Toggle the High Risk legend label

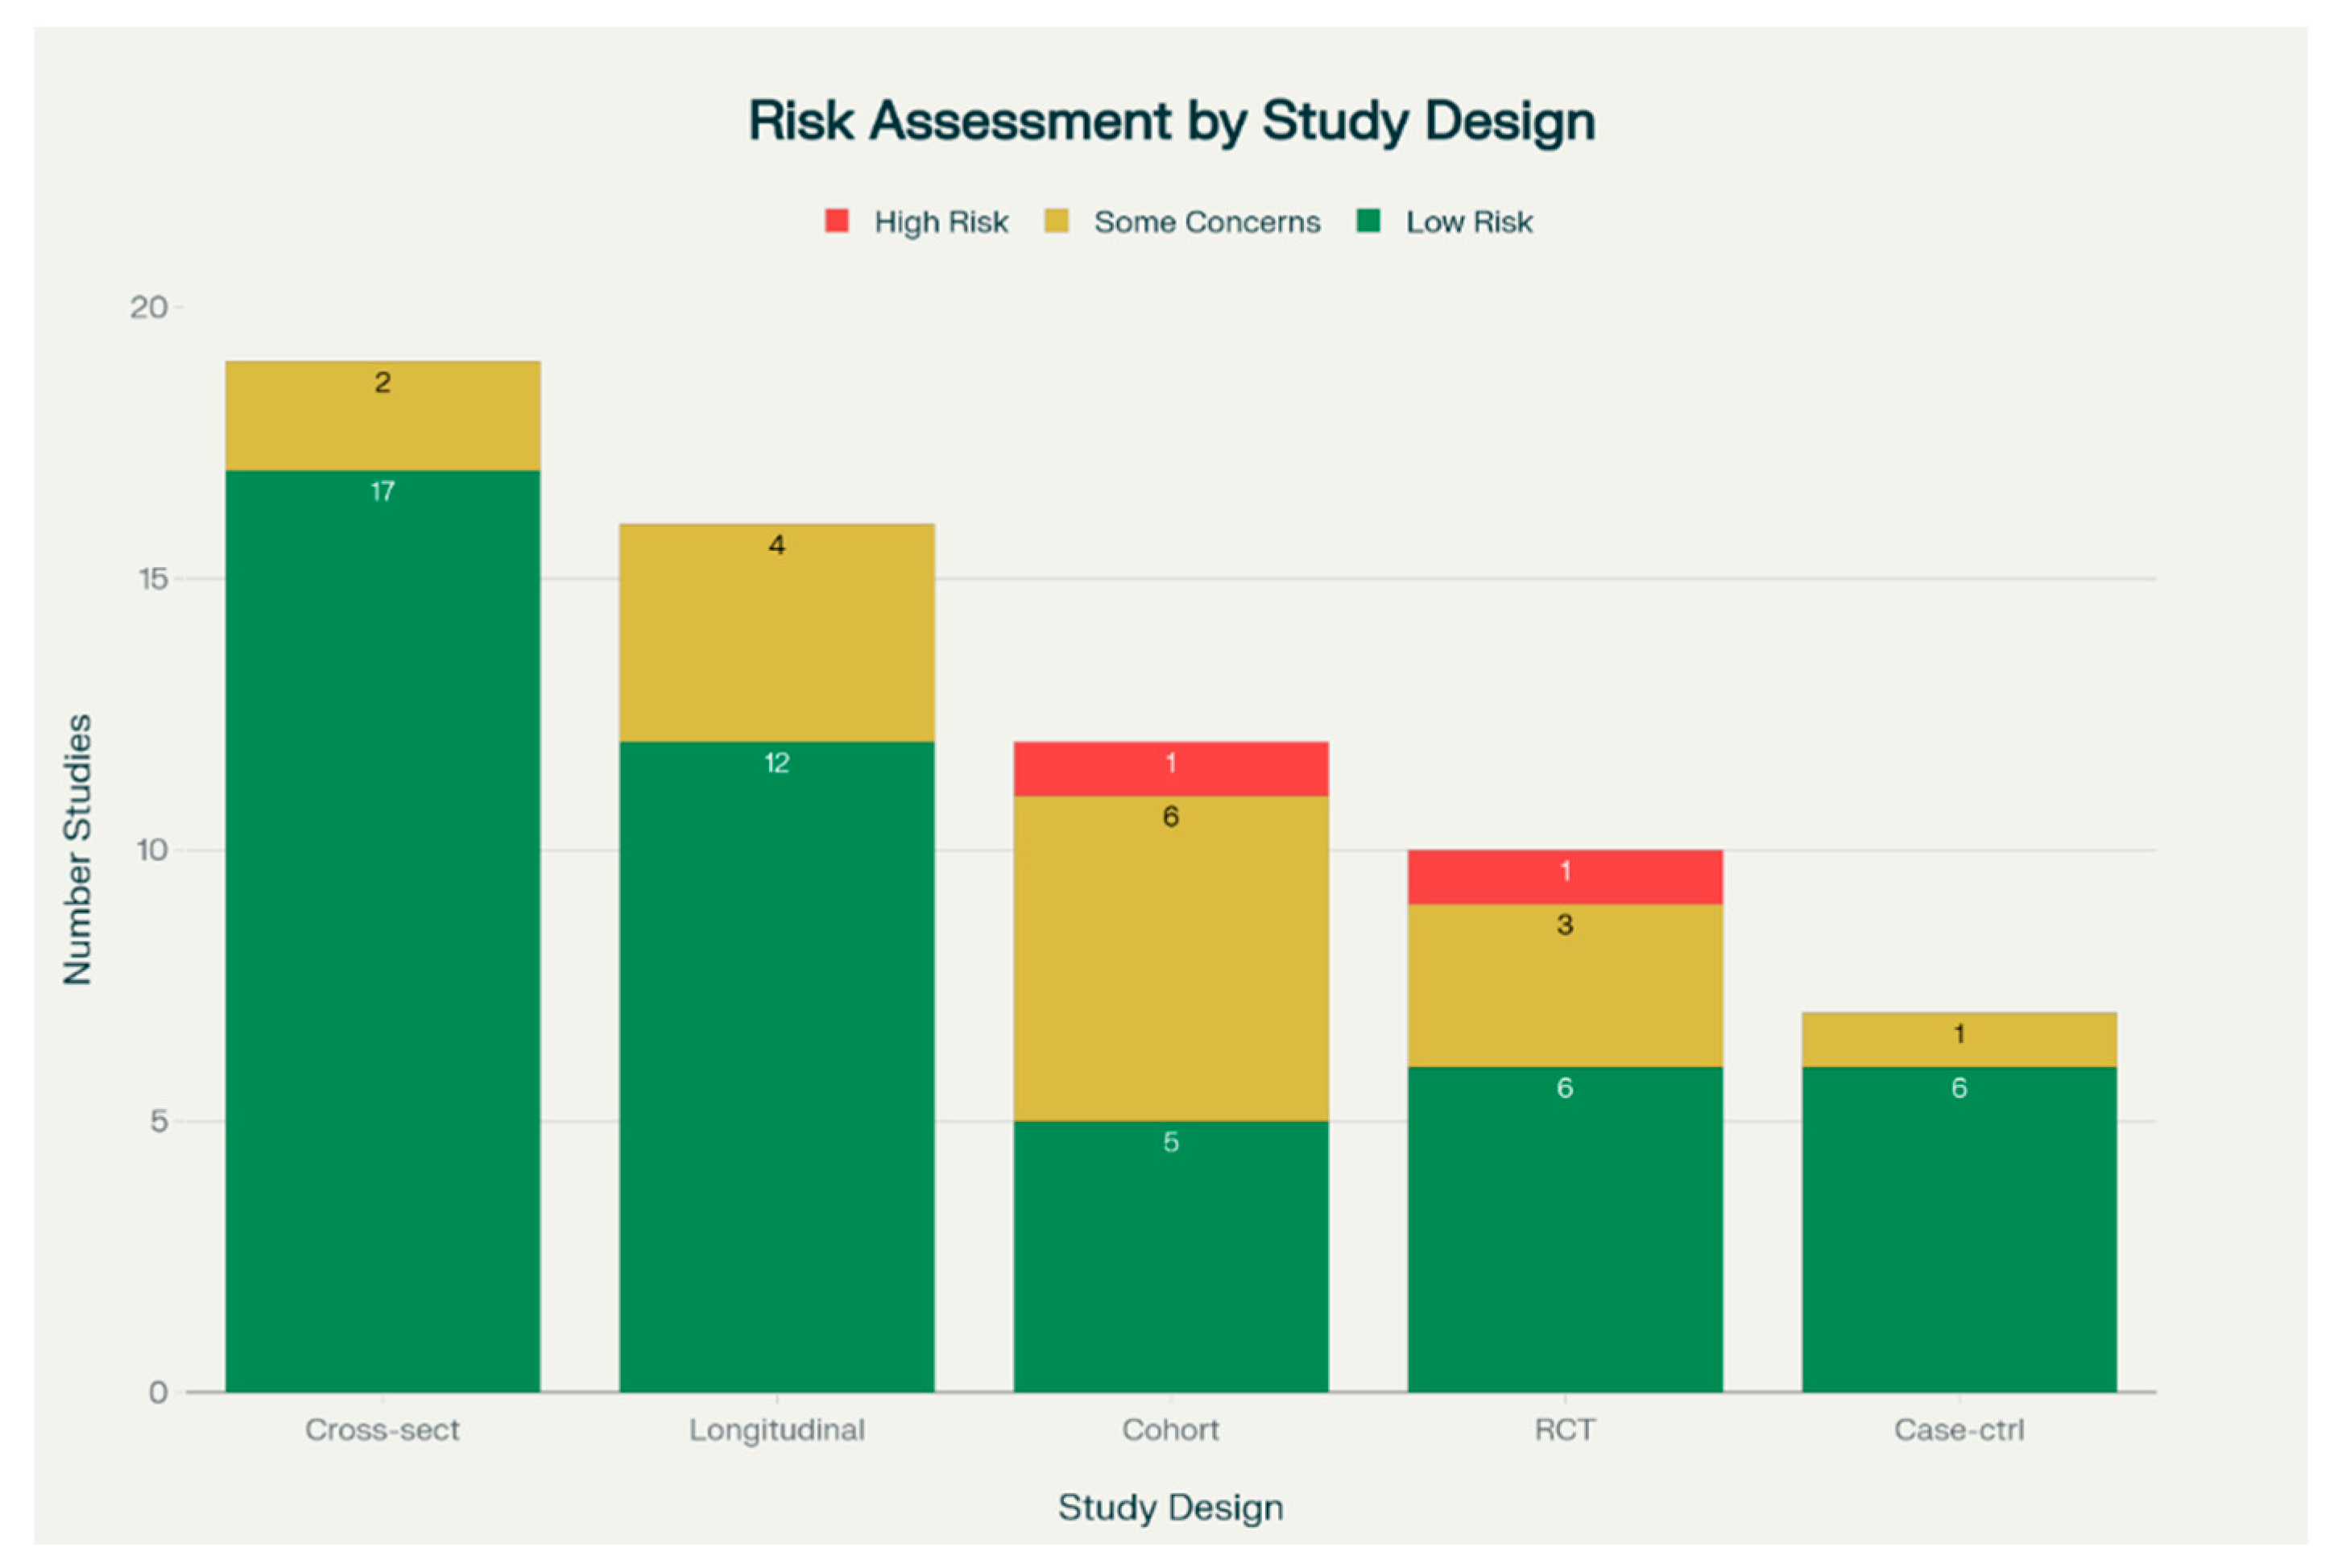pos(940,222)
